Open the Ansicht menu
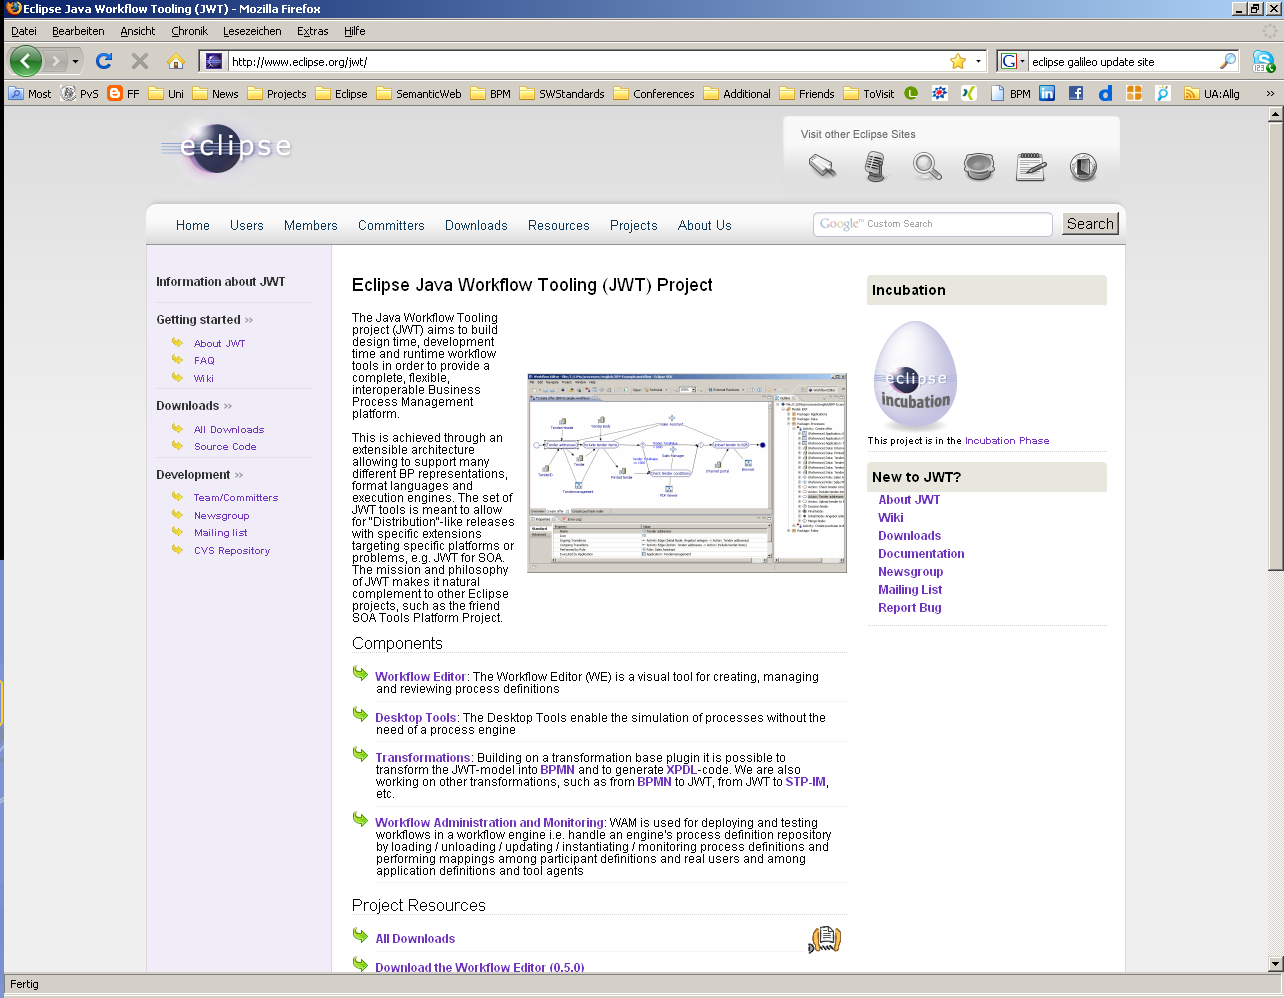Viewport: 1284px width, 998px height. pyautogui.click(x=138, y=31)
